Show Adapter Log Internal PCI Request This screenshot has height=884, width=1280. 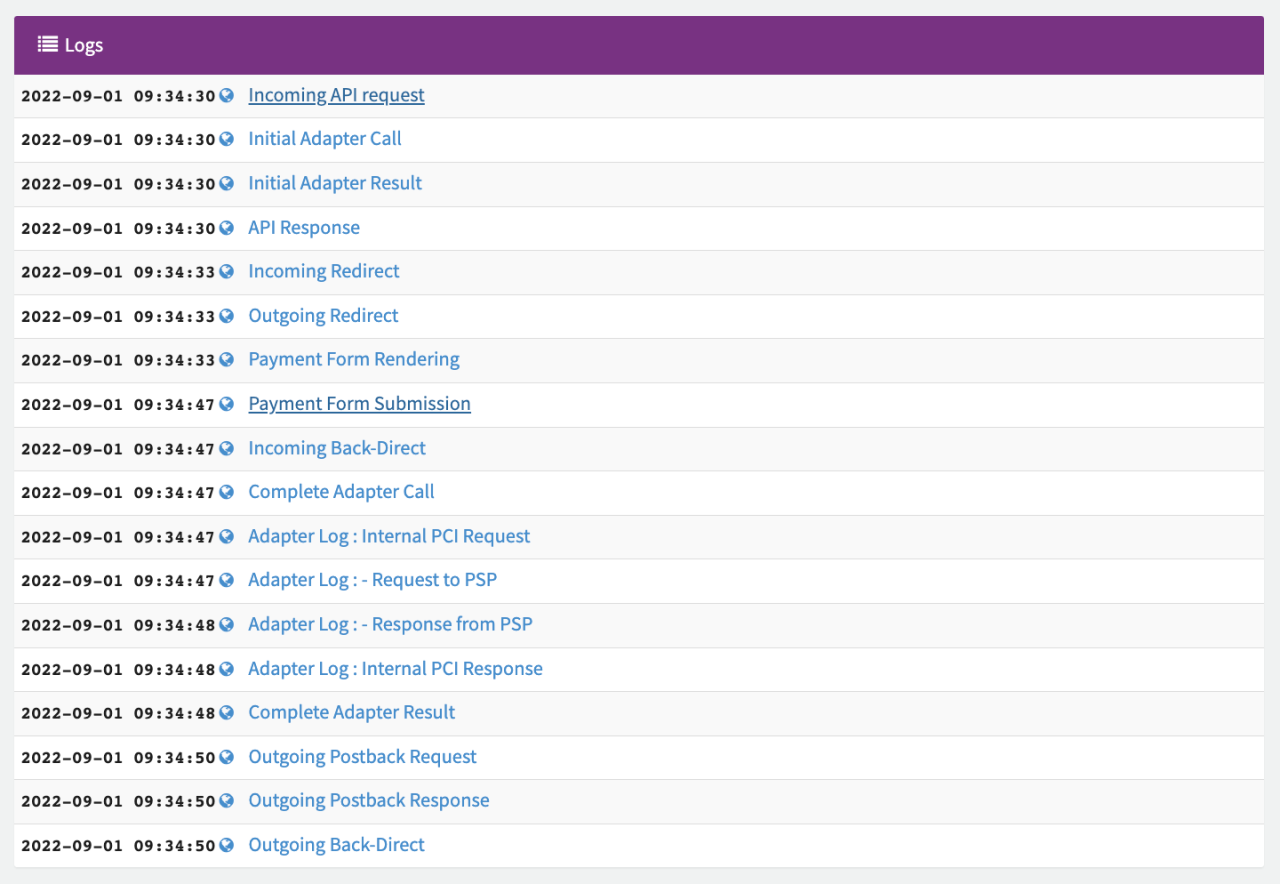389,536
